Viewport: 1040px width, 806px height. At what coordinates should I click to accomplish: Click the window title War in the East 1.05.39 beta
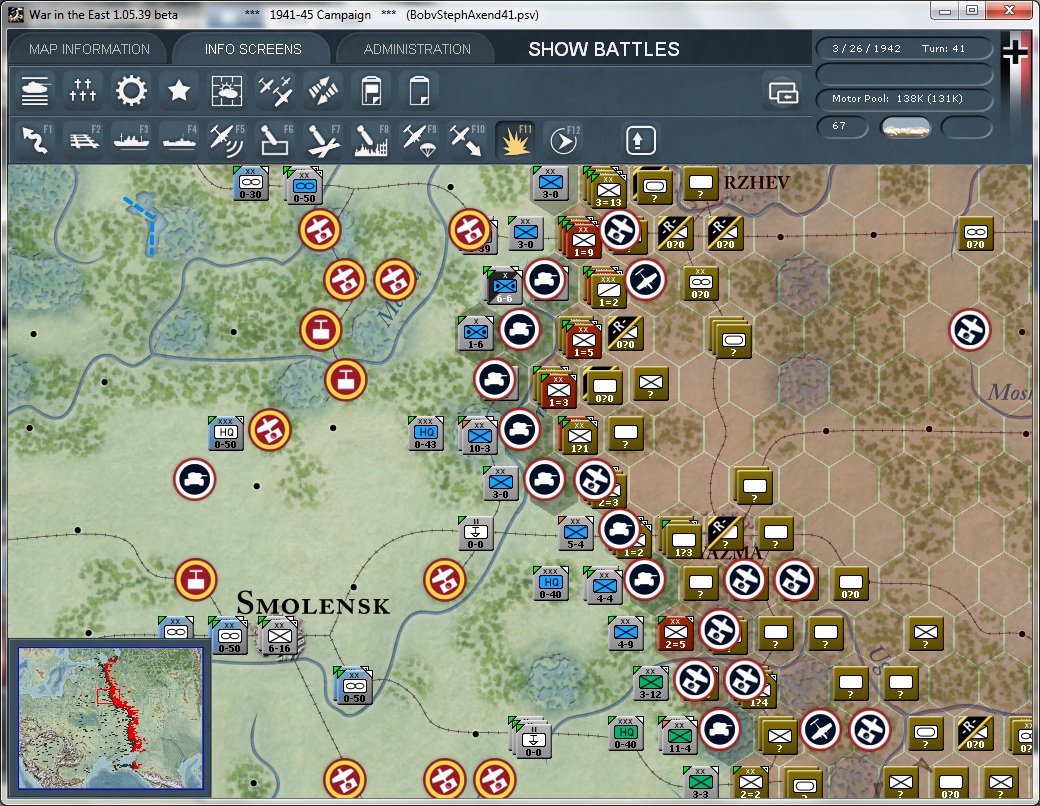103,15
